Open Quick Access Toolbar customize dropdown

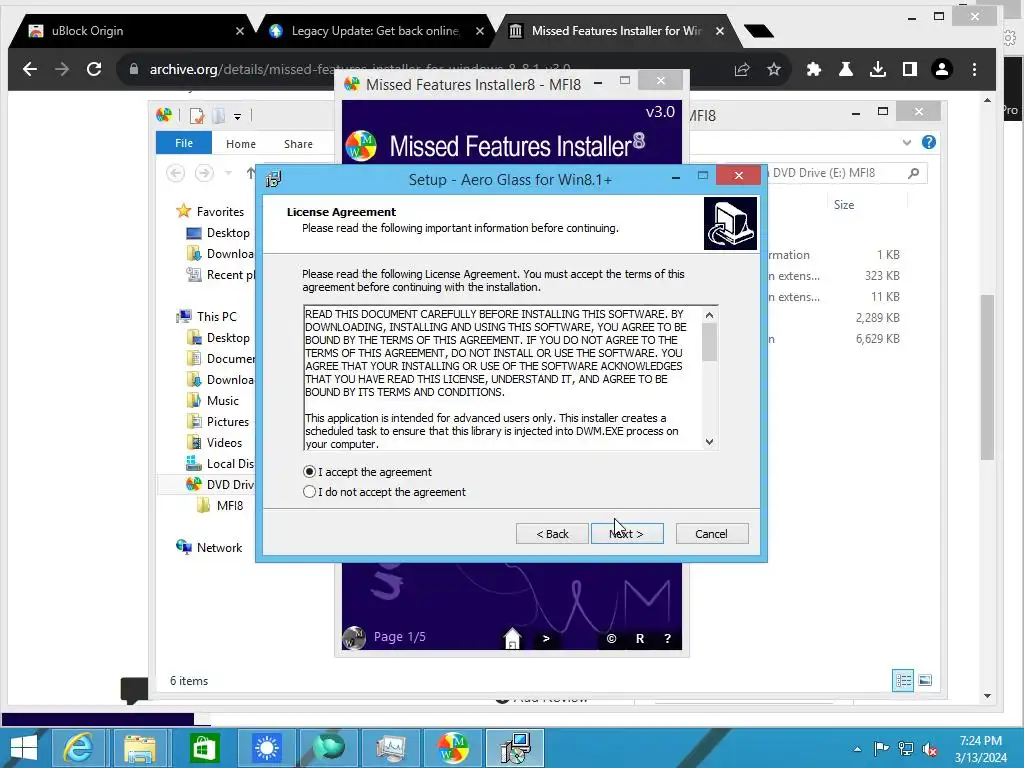238,116
